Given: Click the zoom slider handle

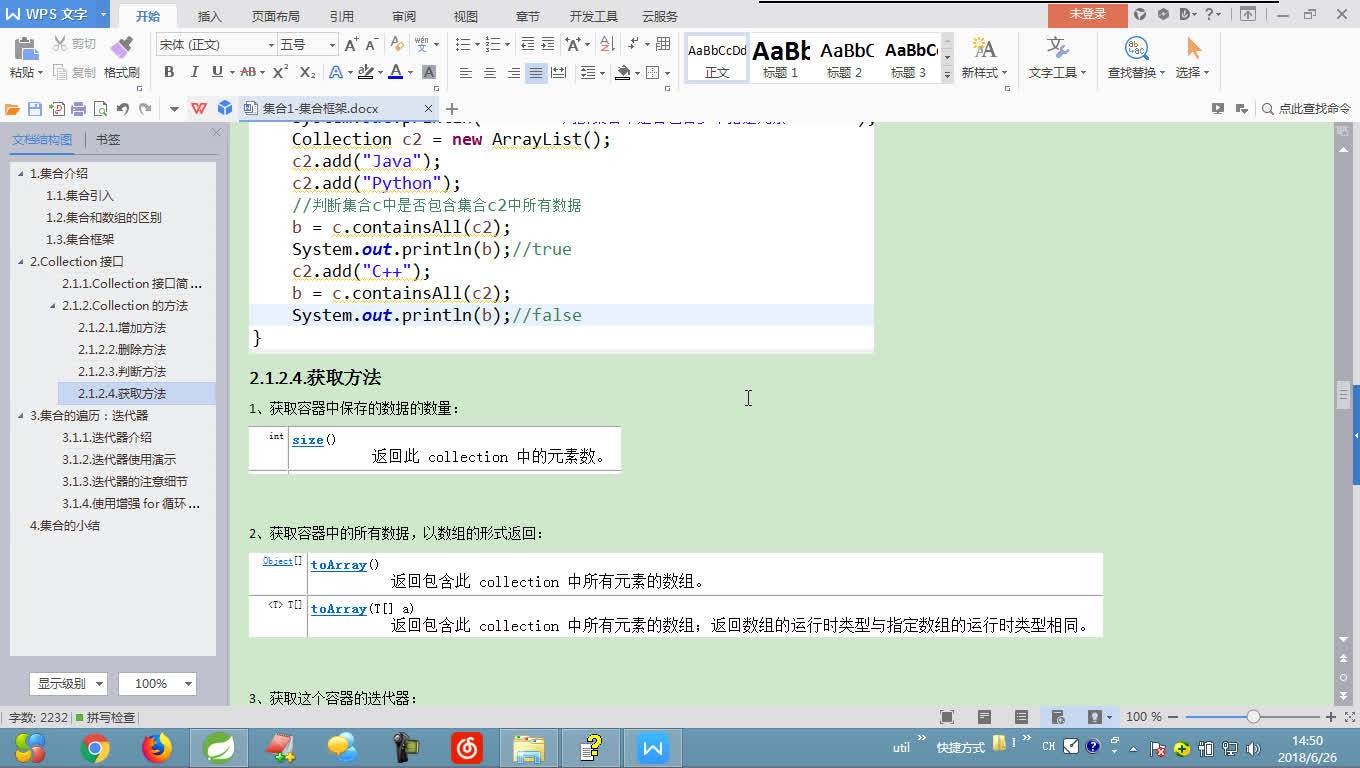Looking at the screenshot, I should coord(1253,717).
